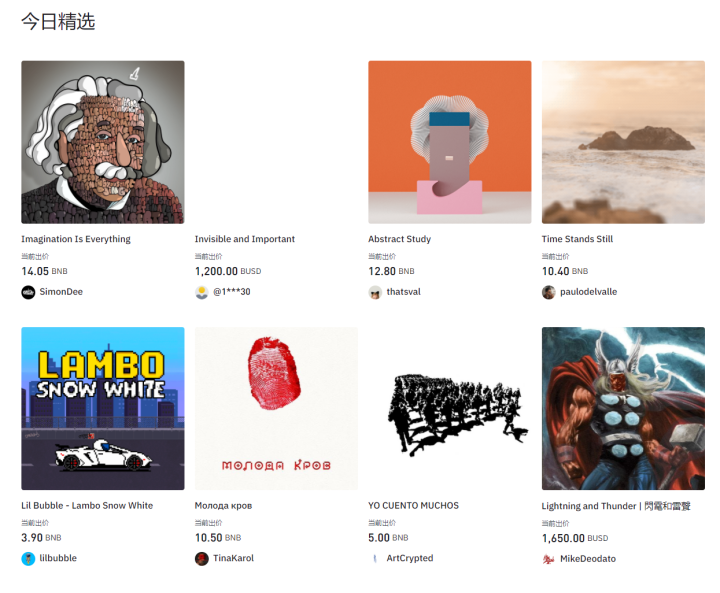Viewport: 720px width, 593px height.
Task: Click MikeDeodato's red avatar icon
Action: [549, 559]
